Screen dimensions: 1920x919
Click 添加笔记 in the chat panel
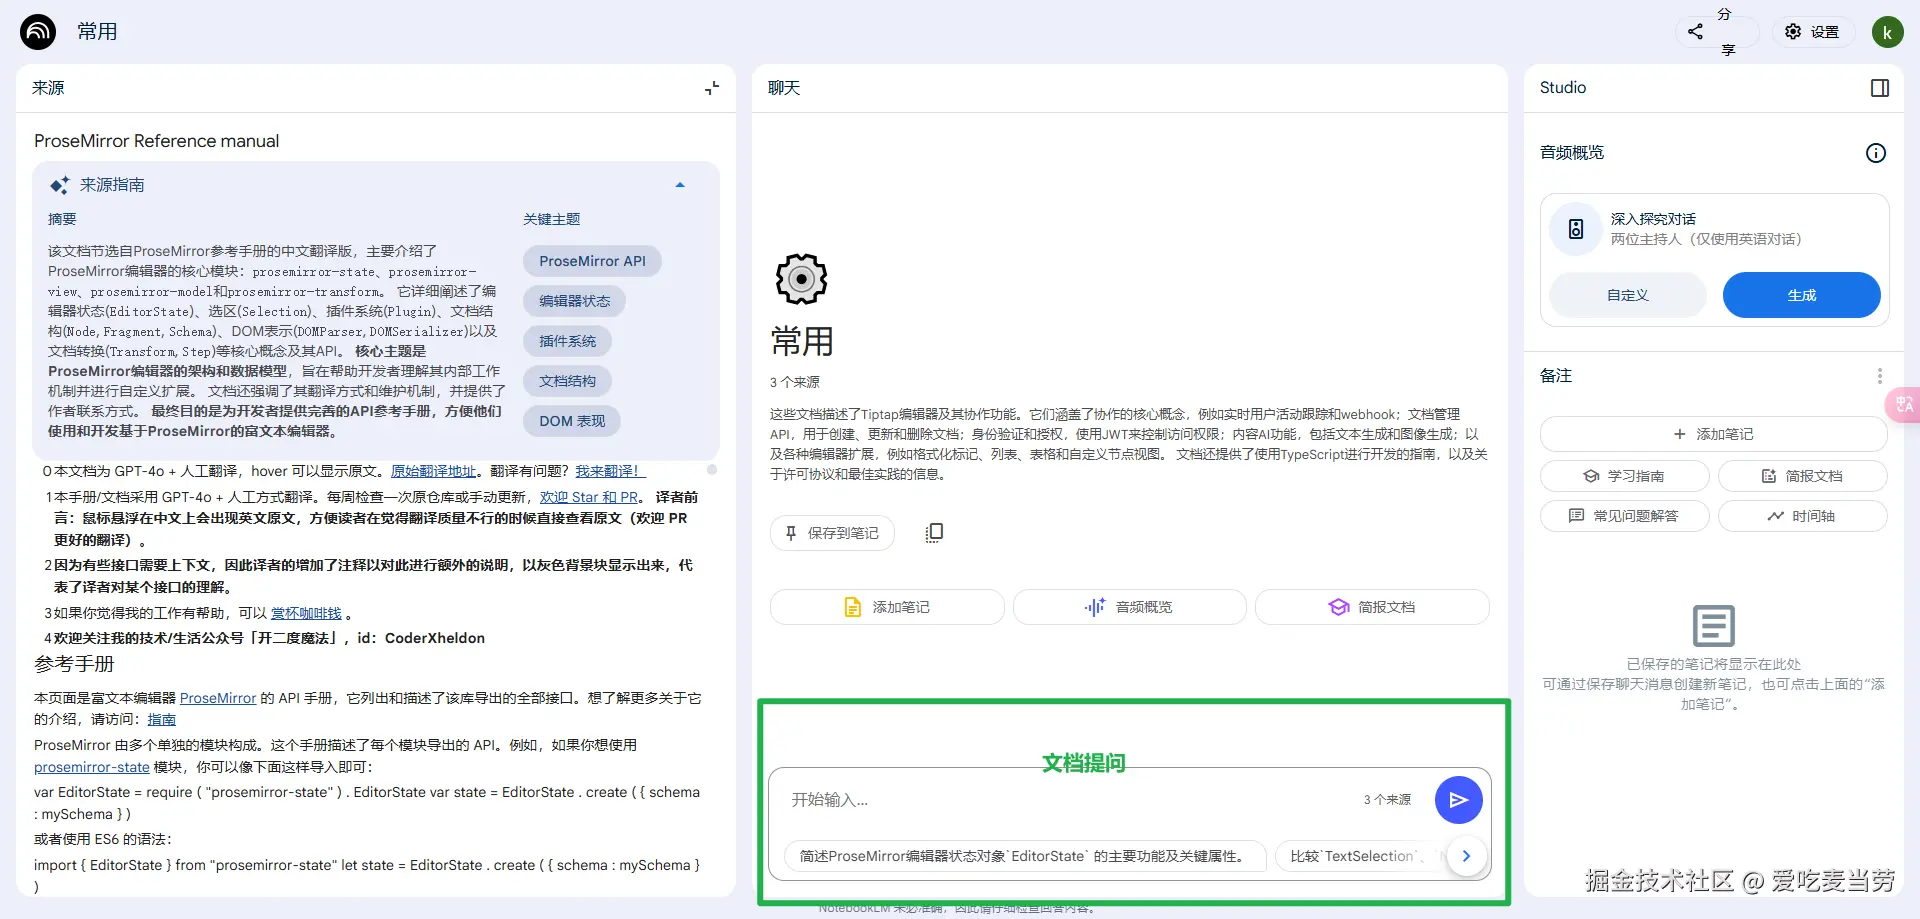point(887,607)
